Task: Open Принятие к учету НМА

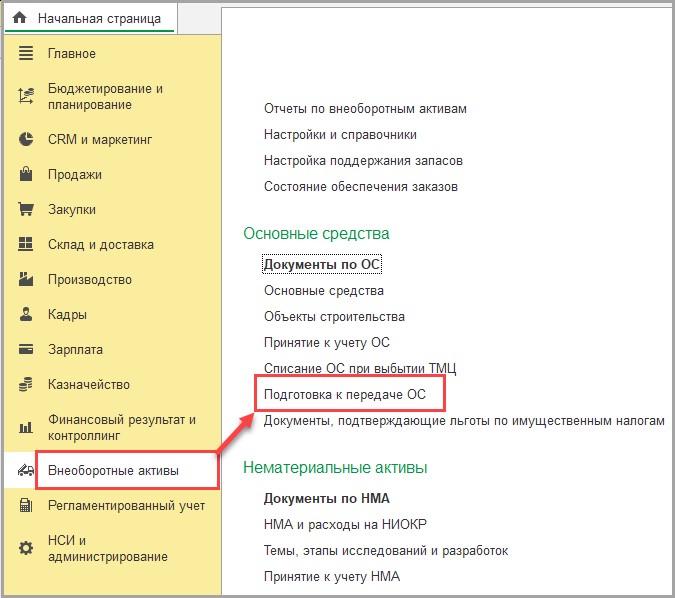Action: pyautogui.click(x=332, y=576)
